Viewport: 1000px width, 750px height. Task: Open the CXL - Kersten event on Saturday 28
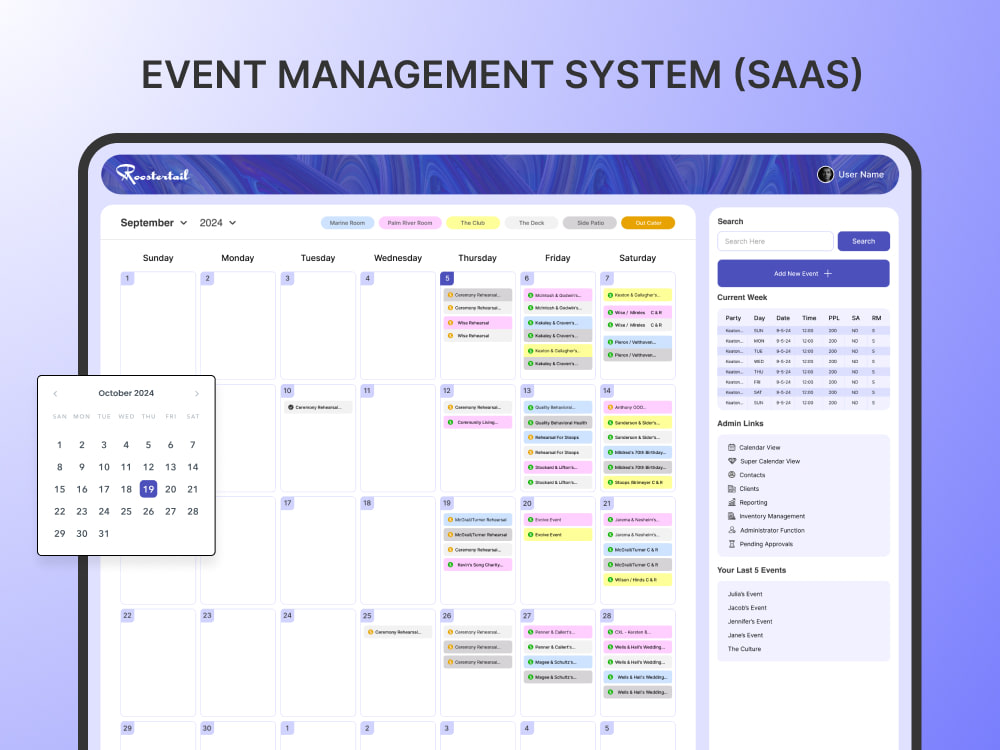(638, 632)
